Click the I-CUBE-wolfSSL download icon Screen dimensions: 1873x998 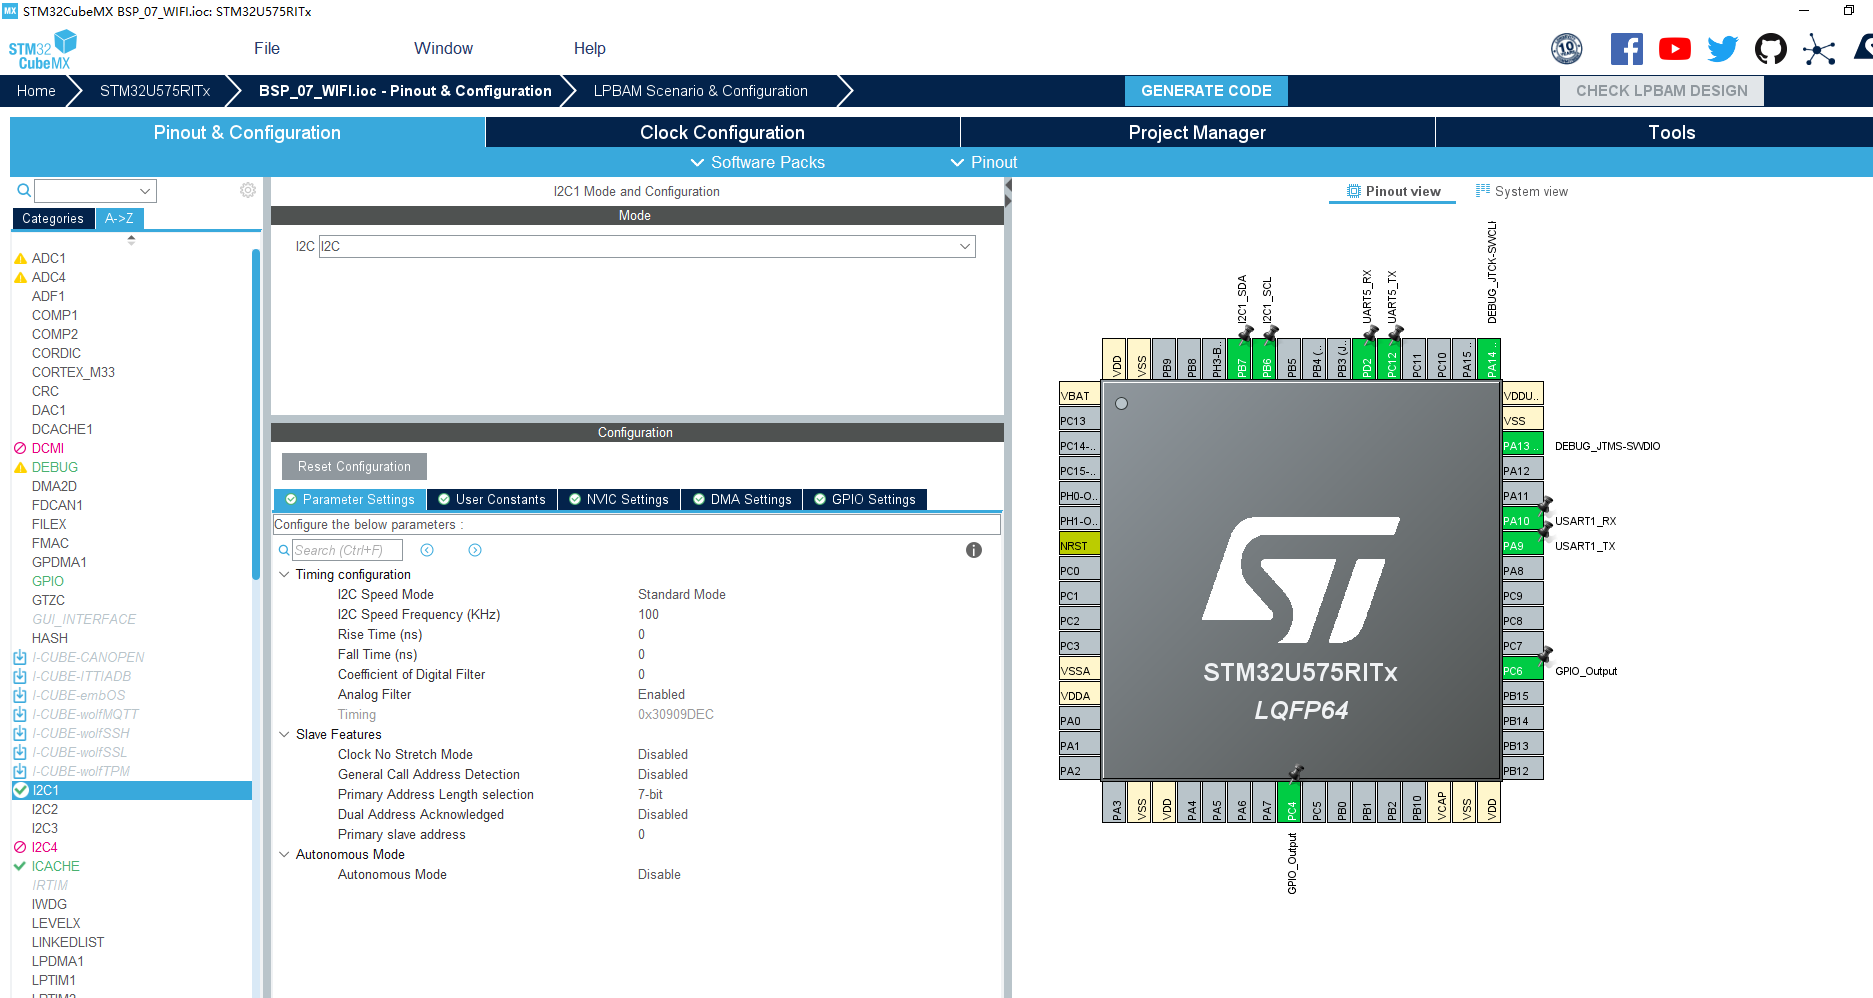(19, 752)
